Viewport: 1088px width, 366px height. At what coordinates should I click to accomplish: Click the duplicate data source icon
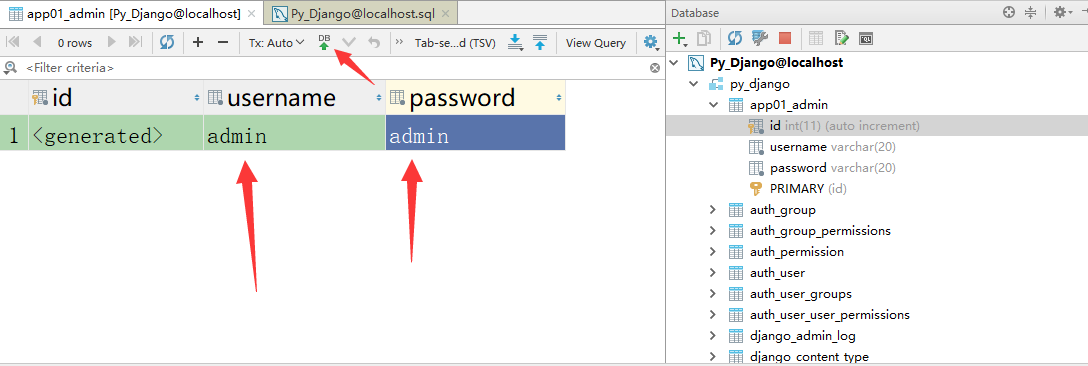pos(704,38)
